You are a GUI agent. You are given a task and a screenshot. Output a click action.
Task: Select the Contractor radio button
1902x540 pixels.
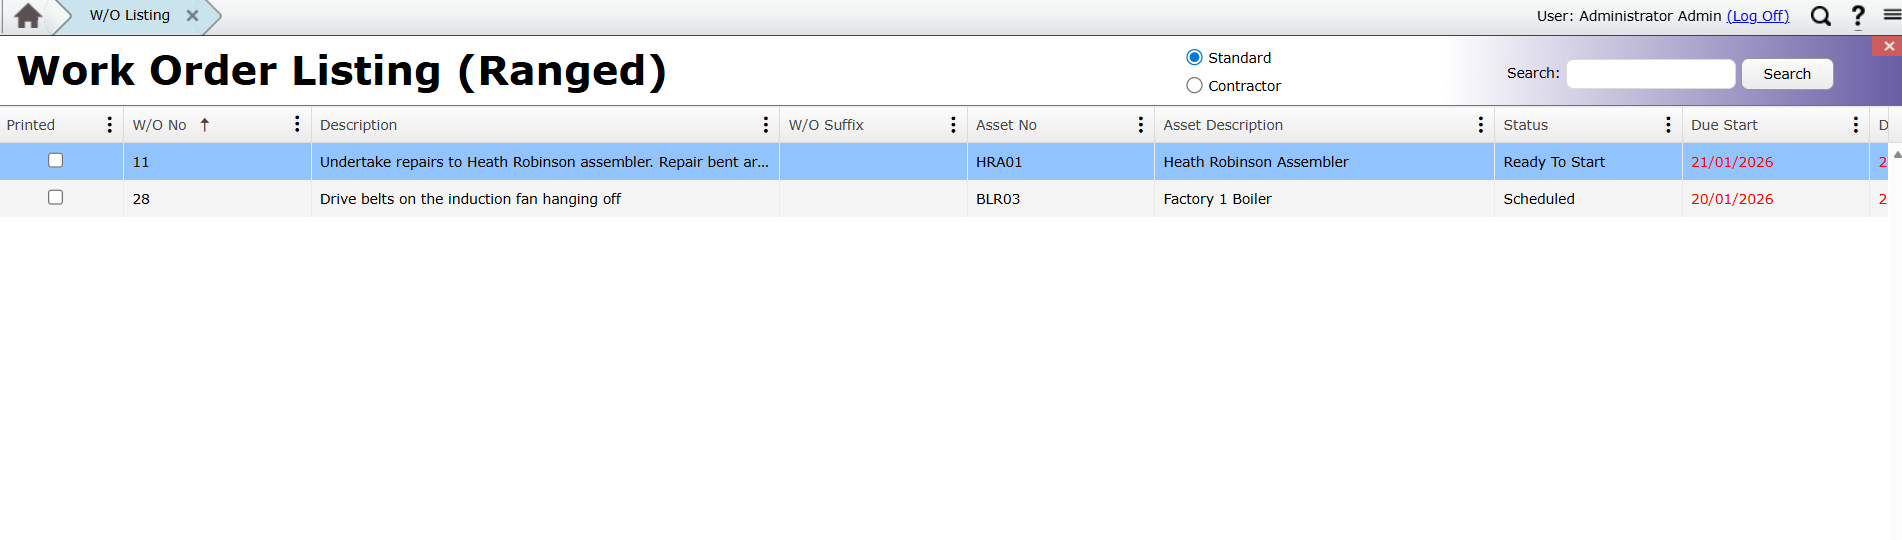click(1194, 86)
